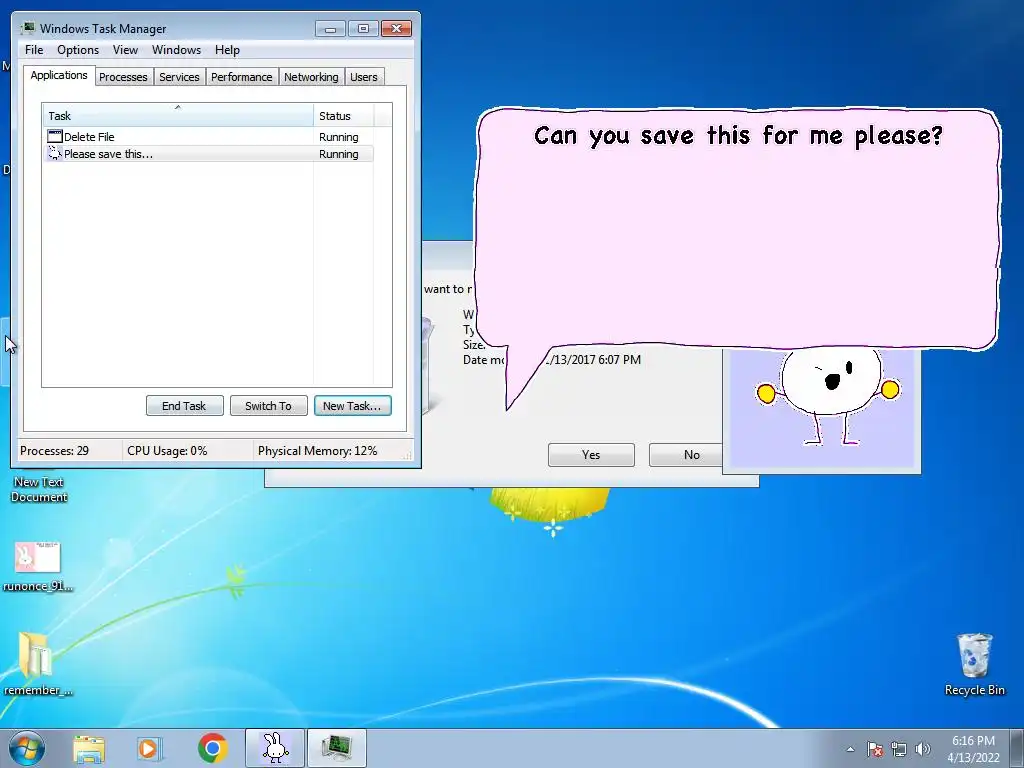Click the pink speech bubble asking to save
This screenshot has height=768, width=1024.
tap(738, 229)
